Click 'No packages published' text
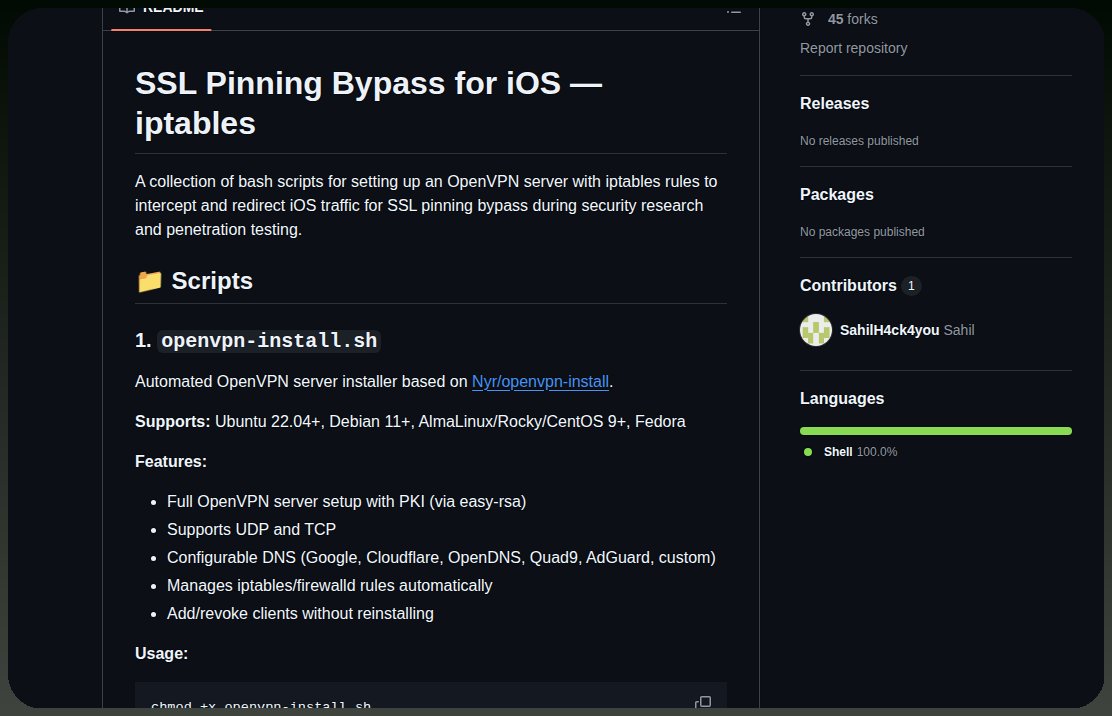Viewport: 1112px width, 716px height. [862, 232]
